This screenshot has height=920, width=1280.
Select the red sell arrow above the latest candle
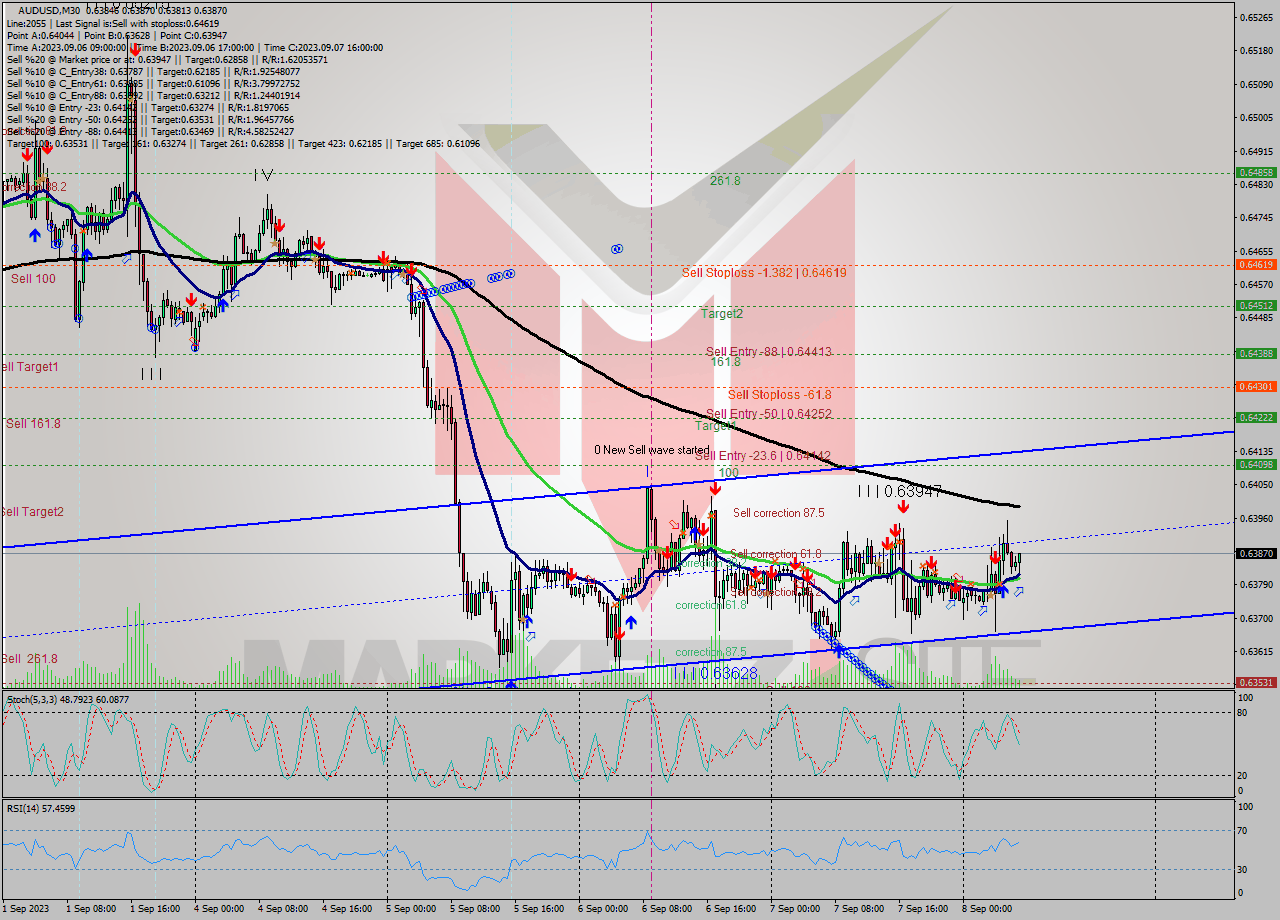996,557
